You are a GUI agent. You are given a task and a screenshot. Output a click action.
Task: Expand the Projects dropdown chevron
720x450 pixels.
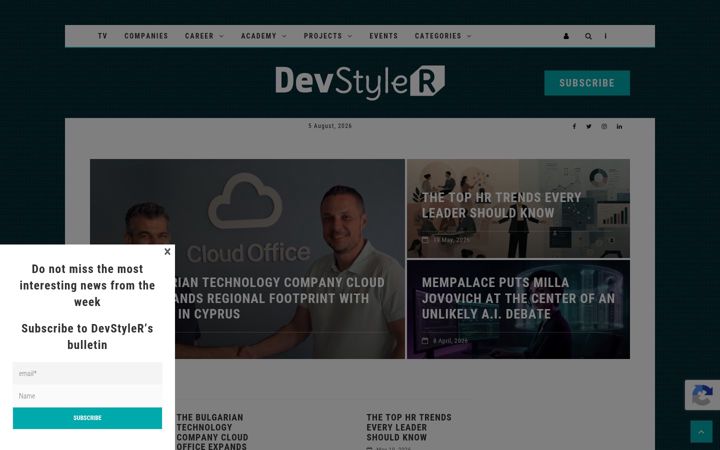coord(350,36)
